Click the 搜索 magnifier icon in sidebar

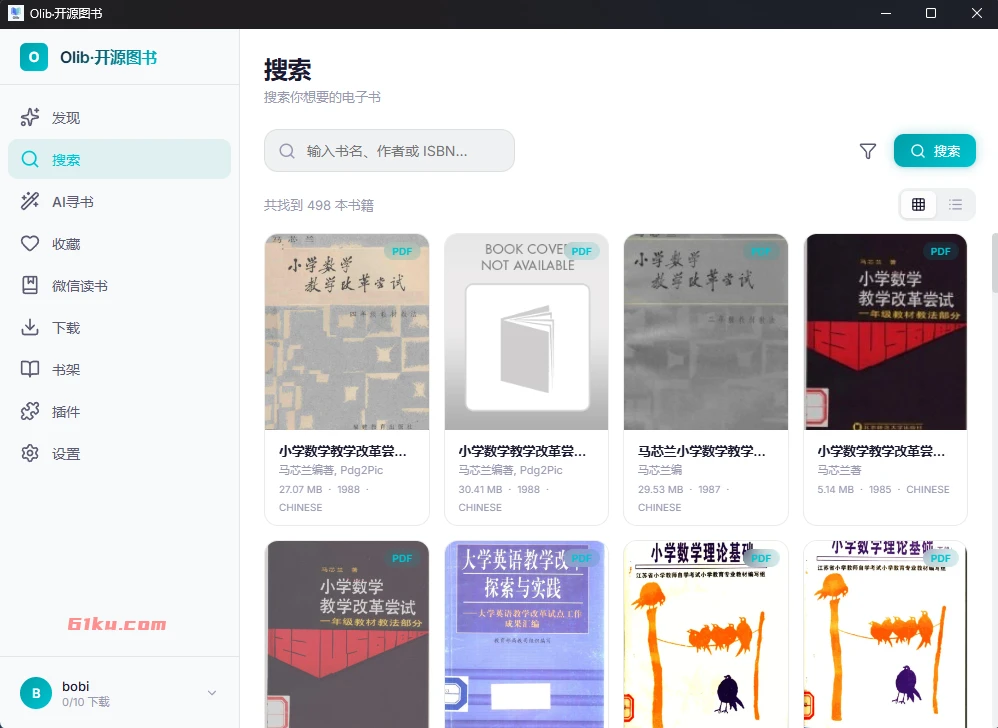click(x=30, y=159)
